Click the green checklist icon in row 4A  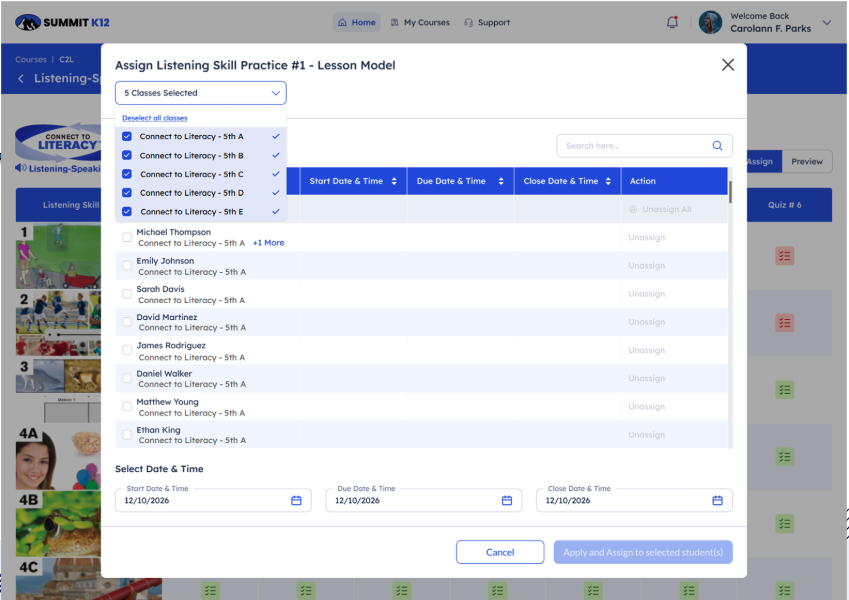(x=785, y=457)
